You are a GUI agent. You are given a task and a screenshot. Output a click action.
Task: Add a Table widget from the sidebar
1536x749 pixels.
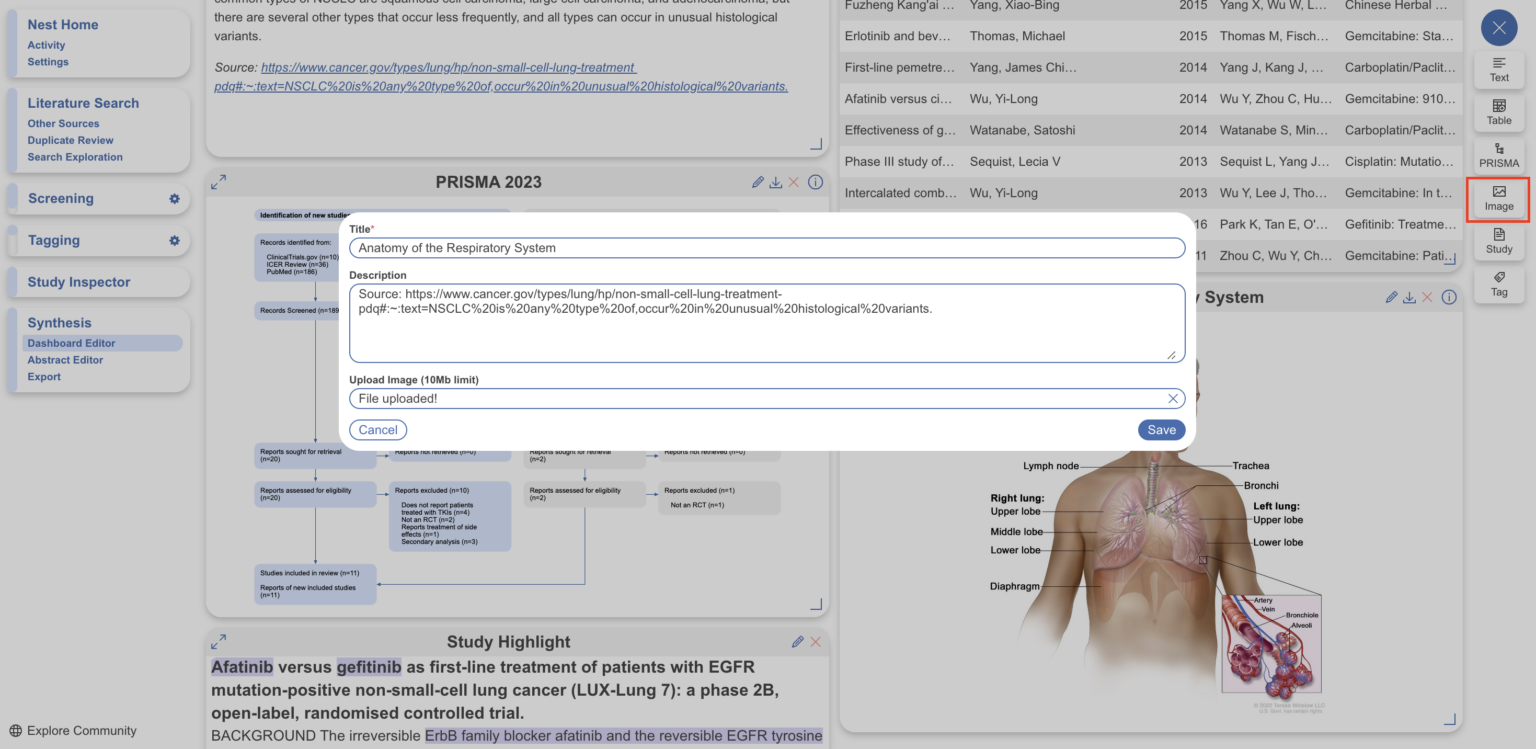coord(1498,111)
